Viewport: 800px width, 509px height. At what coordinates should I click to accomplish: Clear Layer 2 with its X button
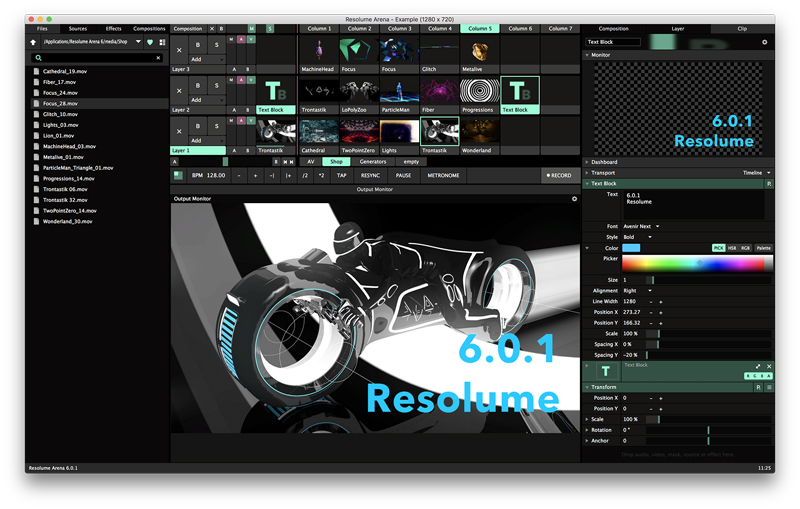coord(179,91)
